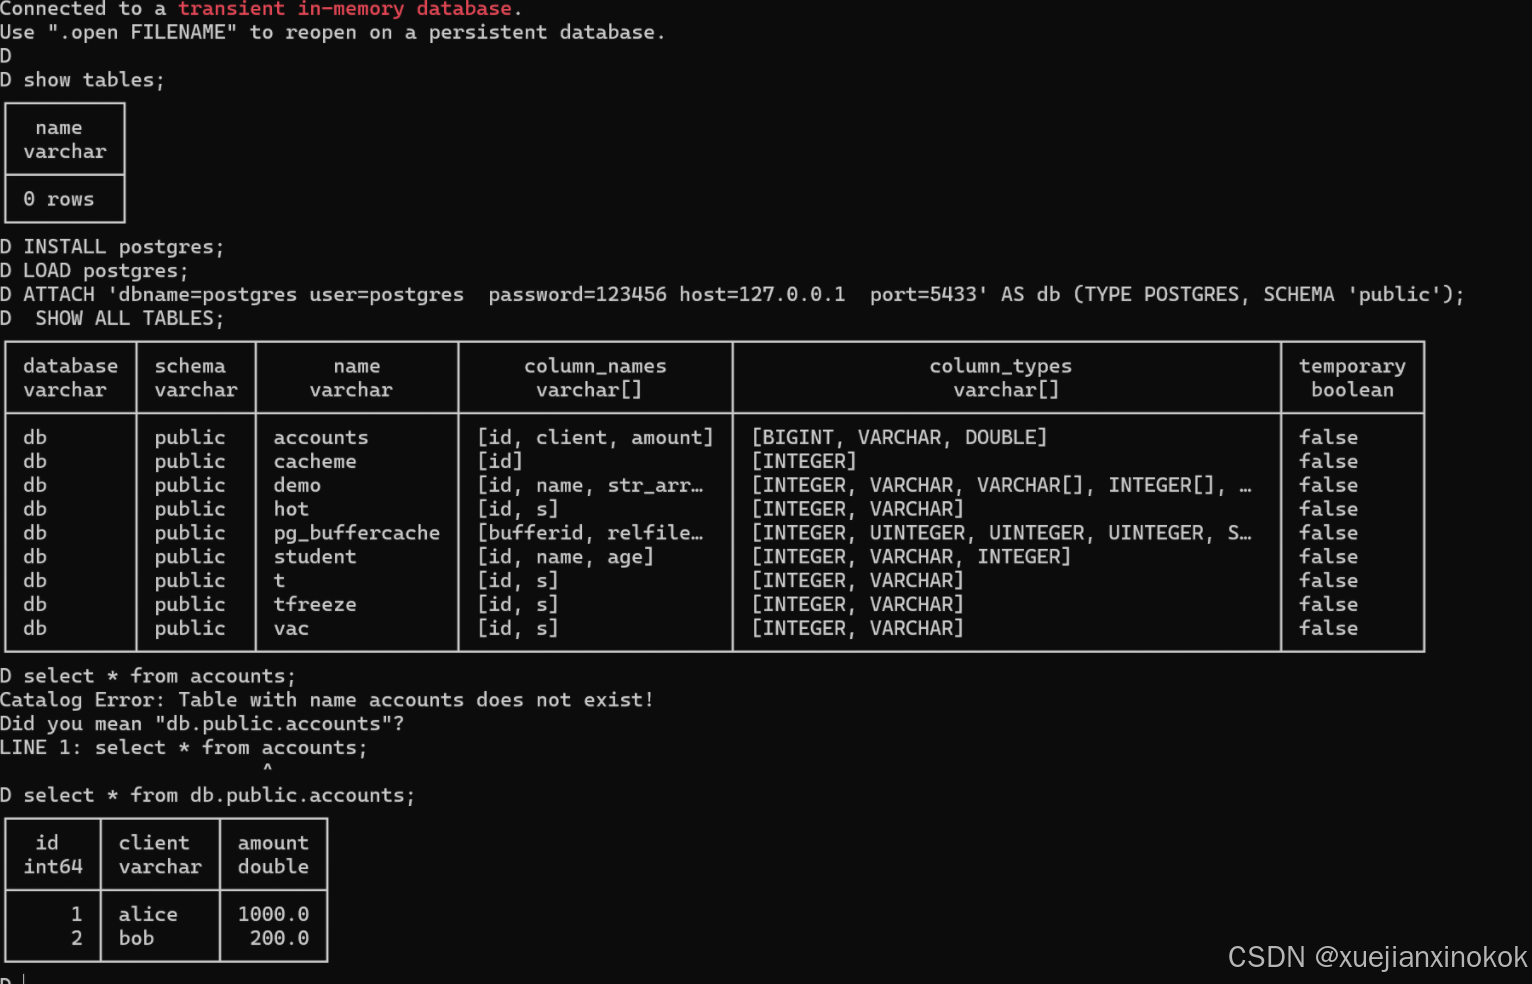Click the '200.0' amount value
This screenshot has width=1532, height=984.
coord(279,939)
